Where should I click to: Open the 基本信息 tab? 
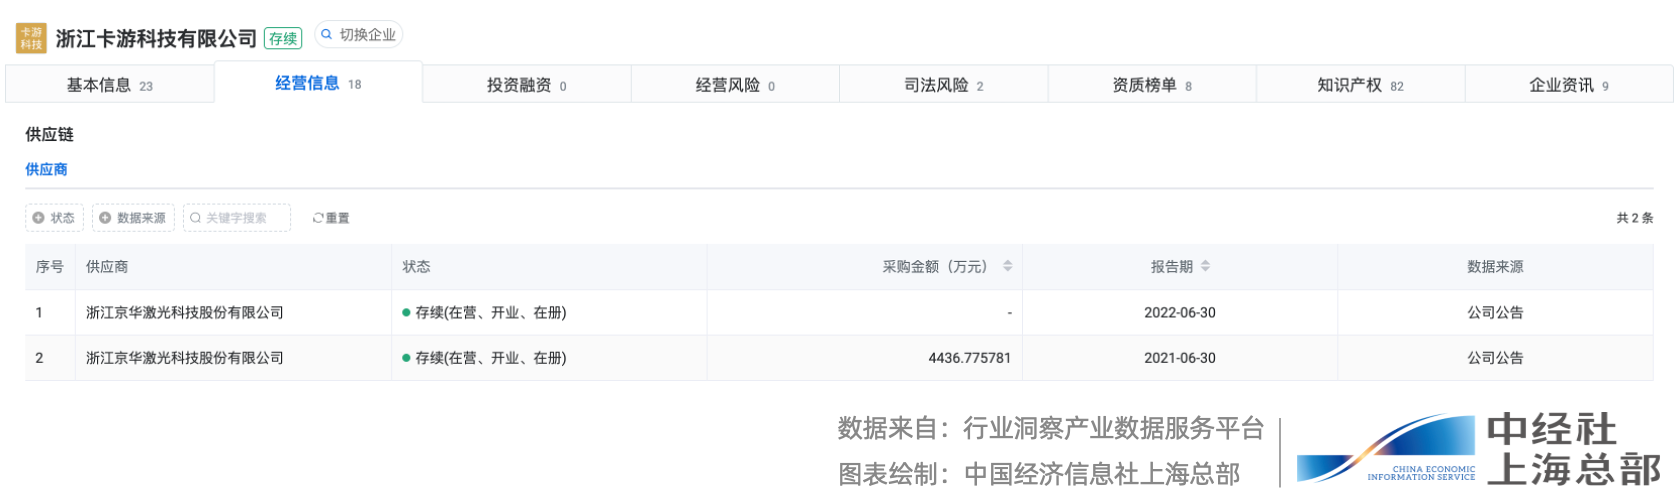109,85
